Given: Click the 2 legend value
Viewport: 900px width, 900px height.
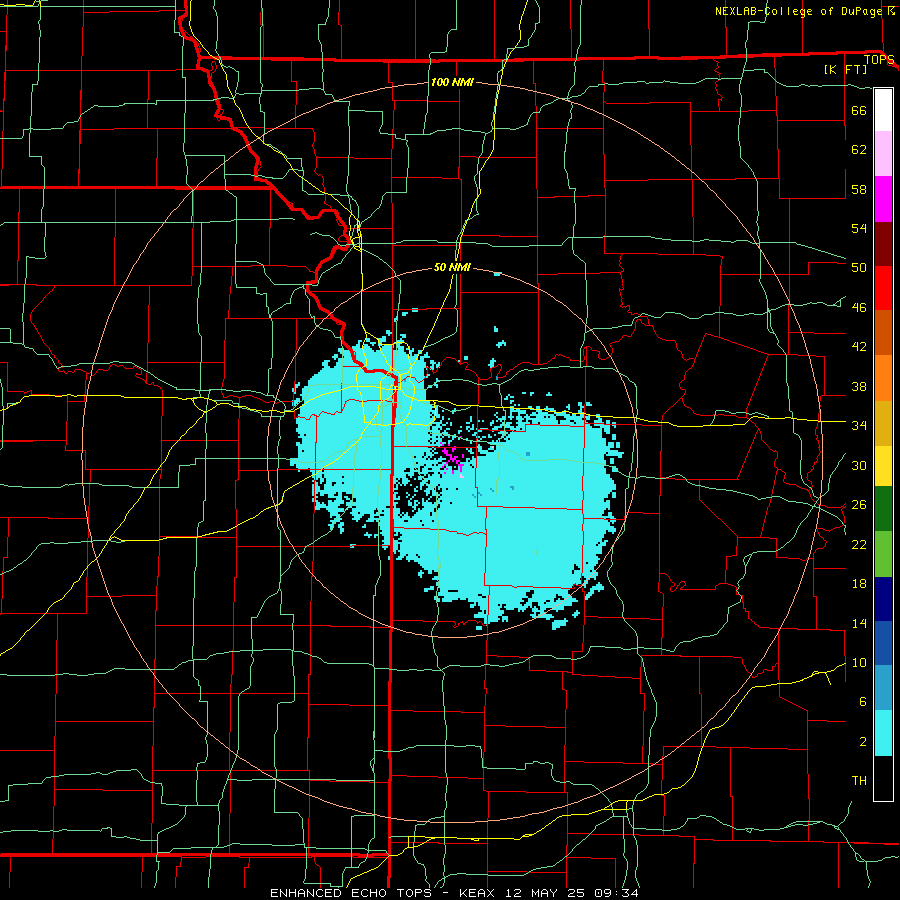Looking at the screenshot, I should [x=863, y=742].
